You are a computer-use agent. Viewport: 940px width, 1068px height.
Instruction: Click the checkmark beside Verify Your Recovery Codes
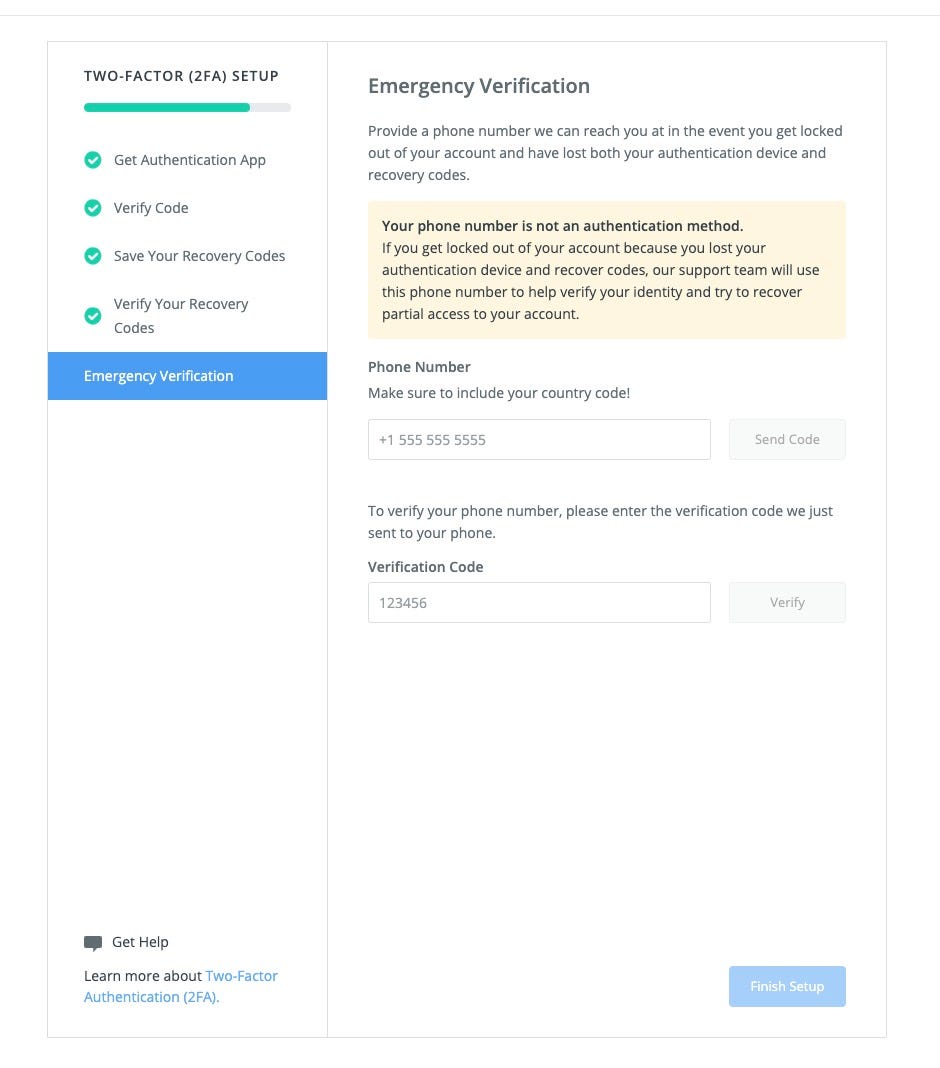point(93,316)
